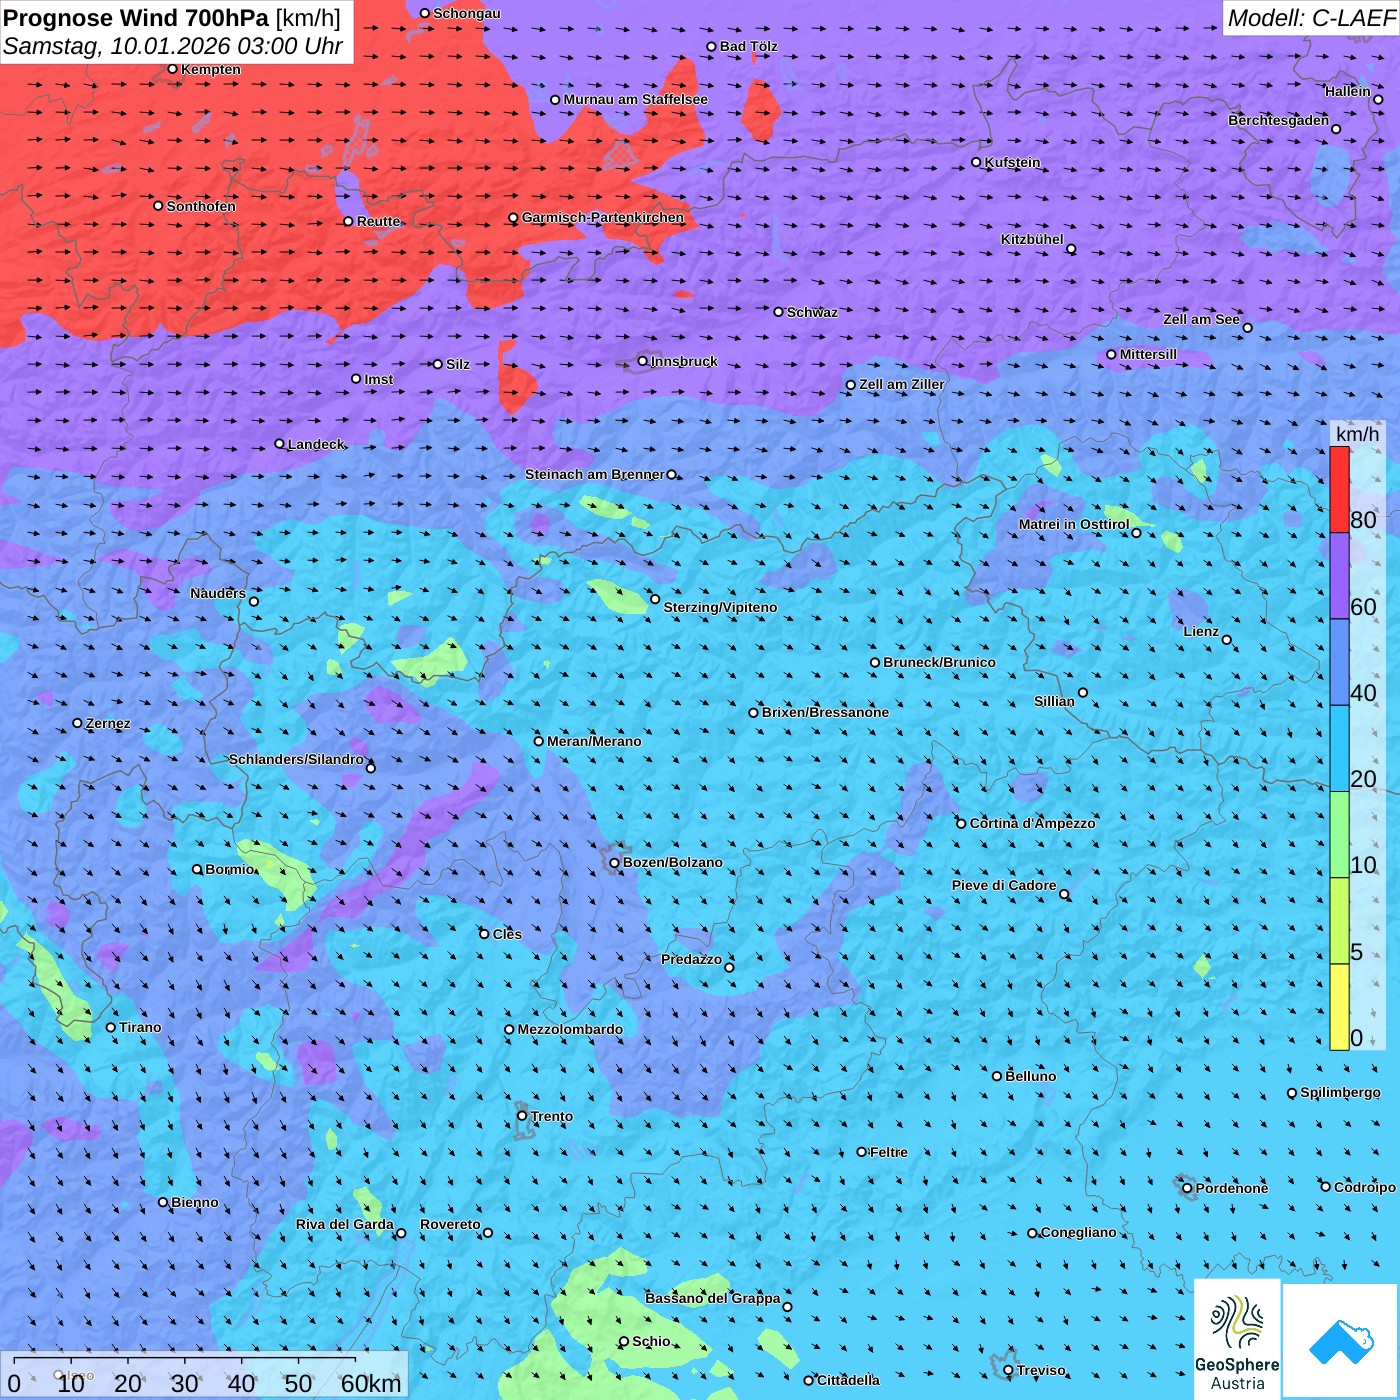Click the 'Mezzolombardo' label
This screenshot has height=1400, width=1400.
point(570,1029)
